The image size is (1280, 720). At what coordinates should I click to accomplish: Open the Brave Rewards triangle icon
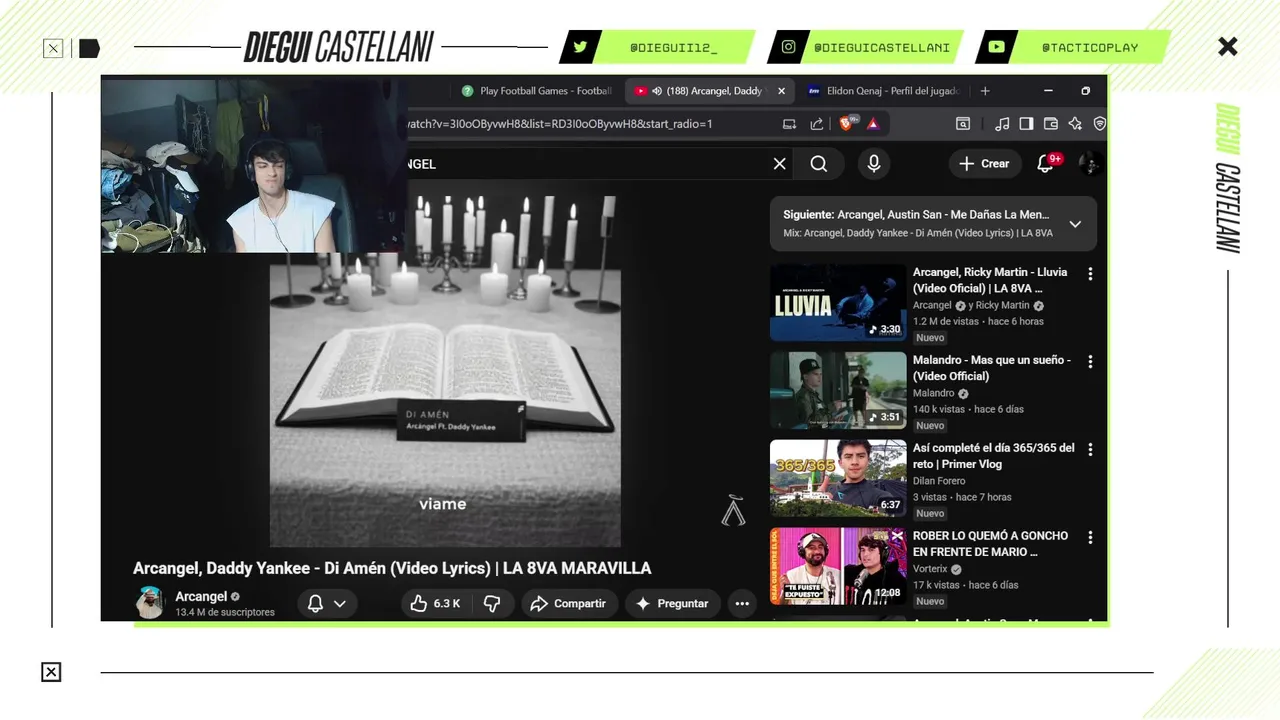(x=873, y=123)
